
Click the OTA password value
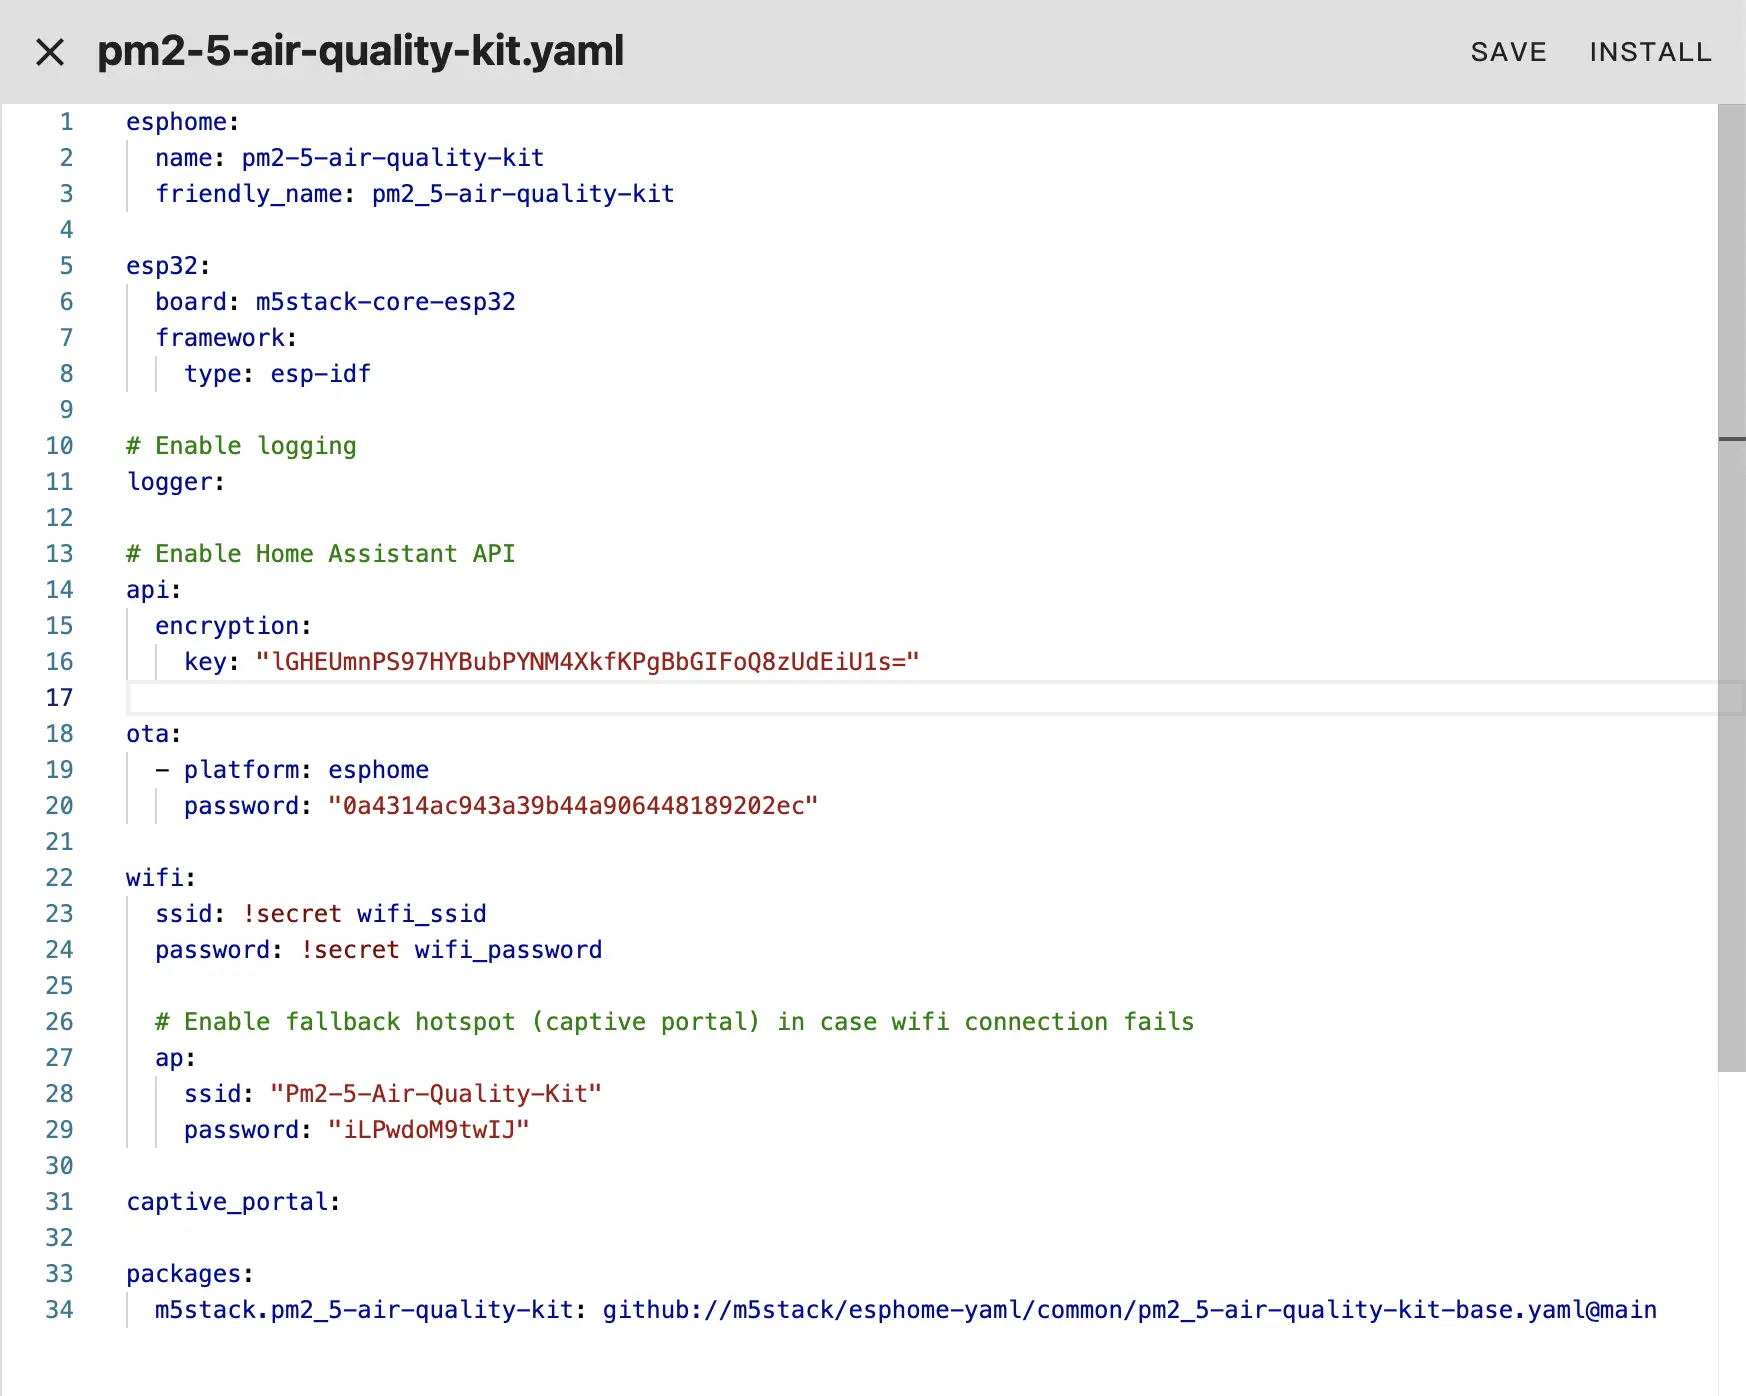click(572, 806)
